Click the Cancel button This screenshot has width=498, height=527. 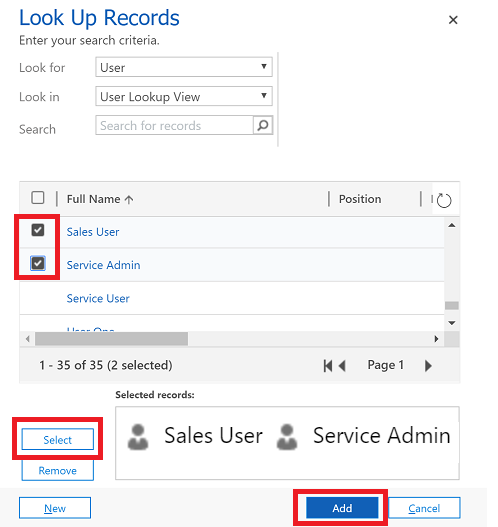point(424,508)
